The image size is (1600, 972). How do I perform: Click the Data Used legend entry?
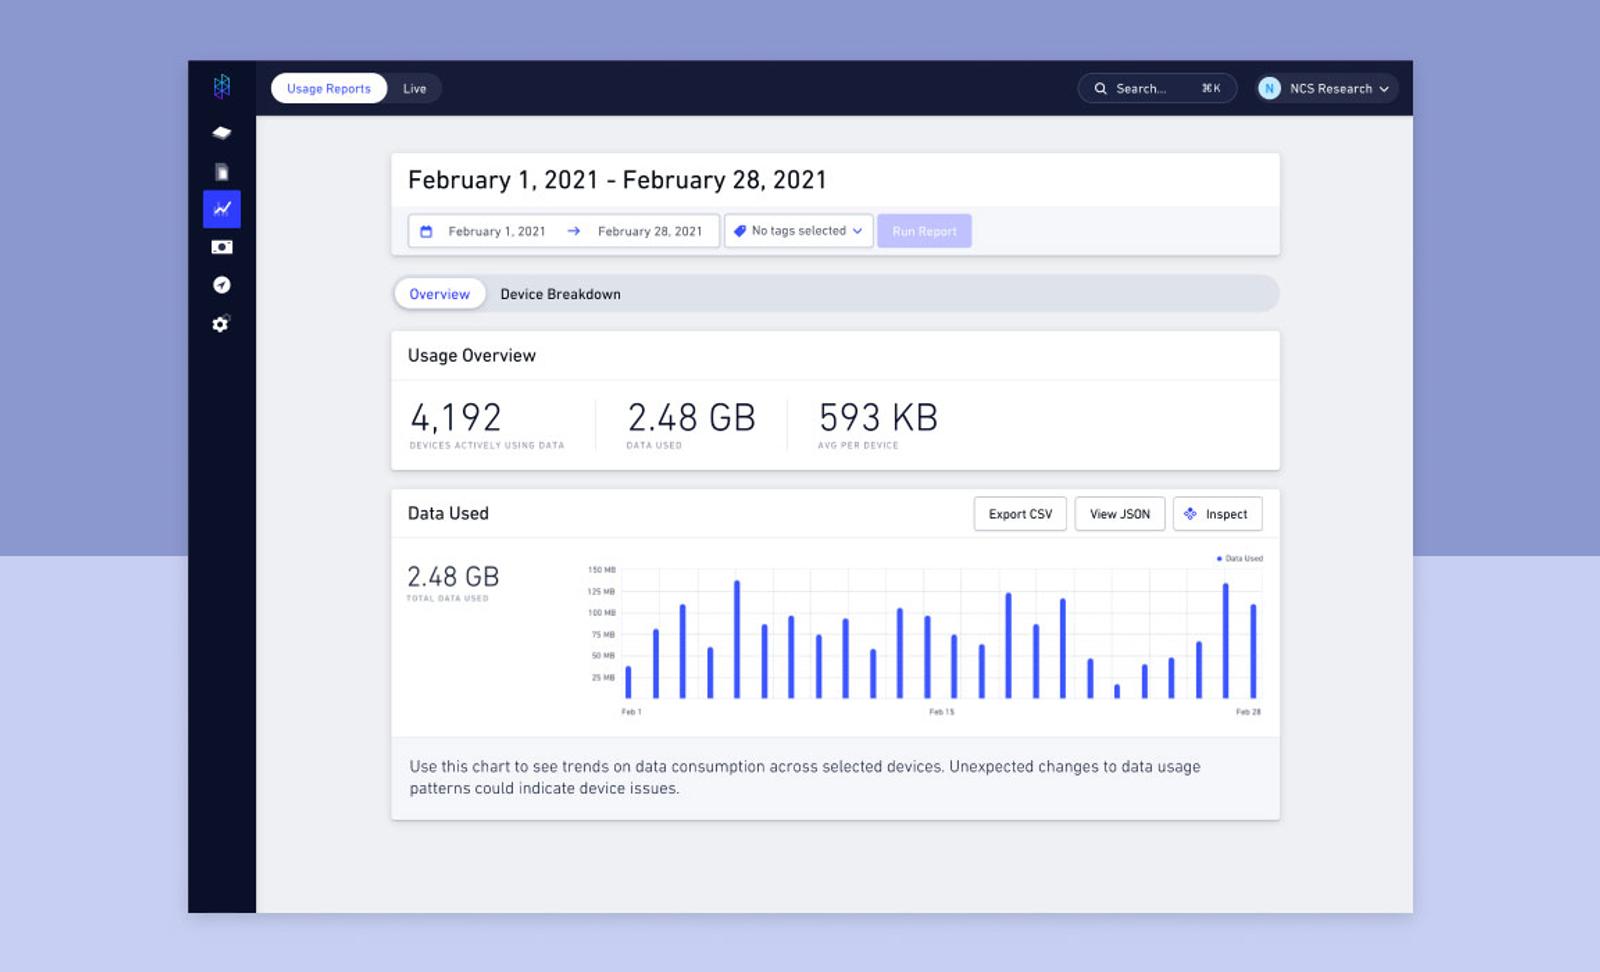(x=1239, y=558)
